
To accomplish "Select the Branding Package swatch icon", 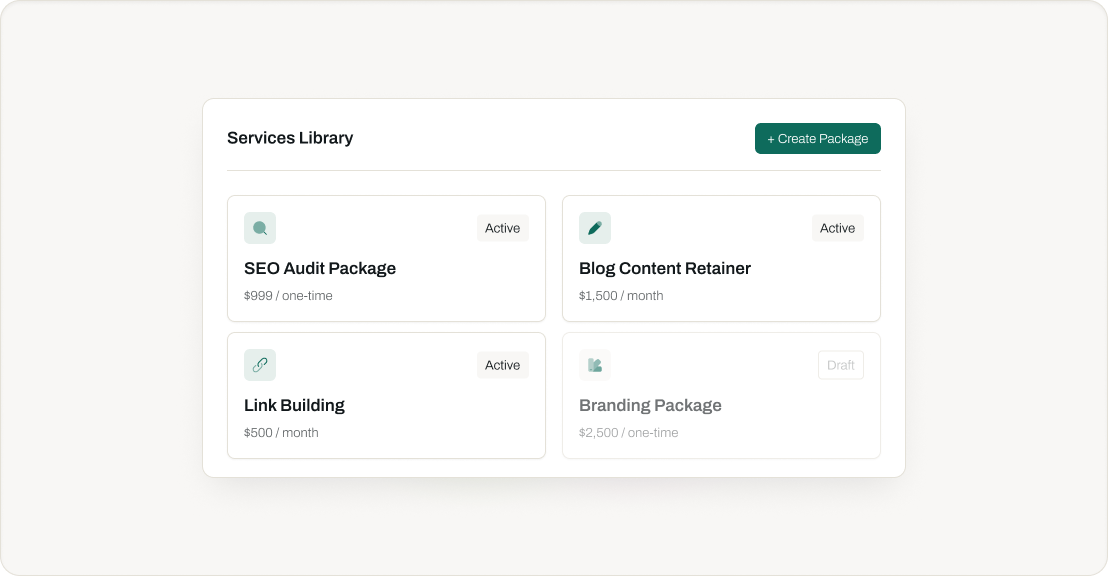I will (x=595, y=365).
